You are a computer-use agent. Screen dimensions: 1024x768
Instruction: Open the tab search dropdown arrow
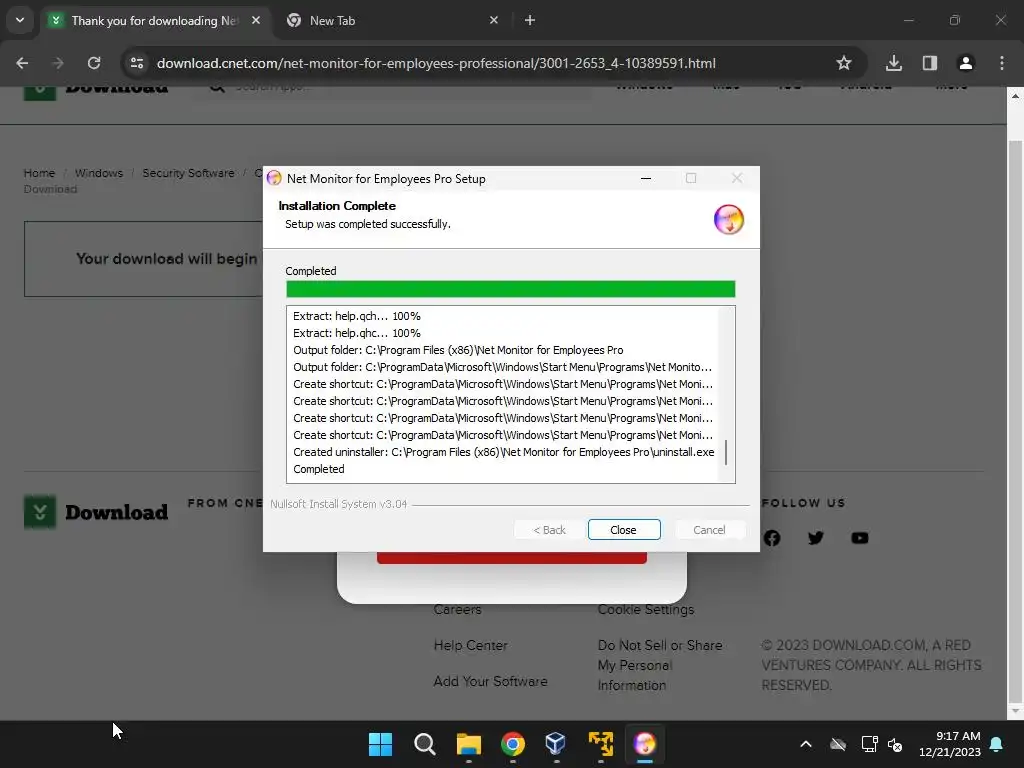20,20
